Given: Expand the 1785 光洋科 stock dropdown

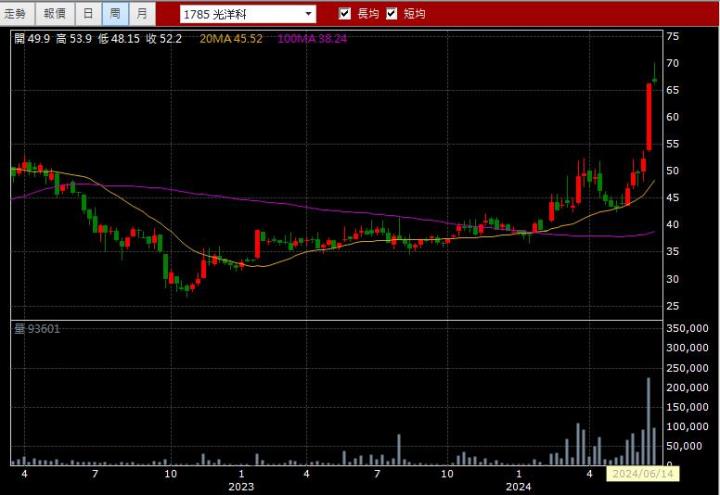Looking at the screenshot, I should [x=308, y=14].
